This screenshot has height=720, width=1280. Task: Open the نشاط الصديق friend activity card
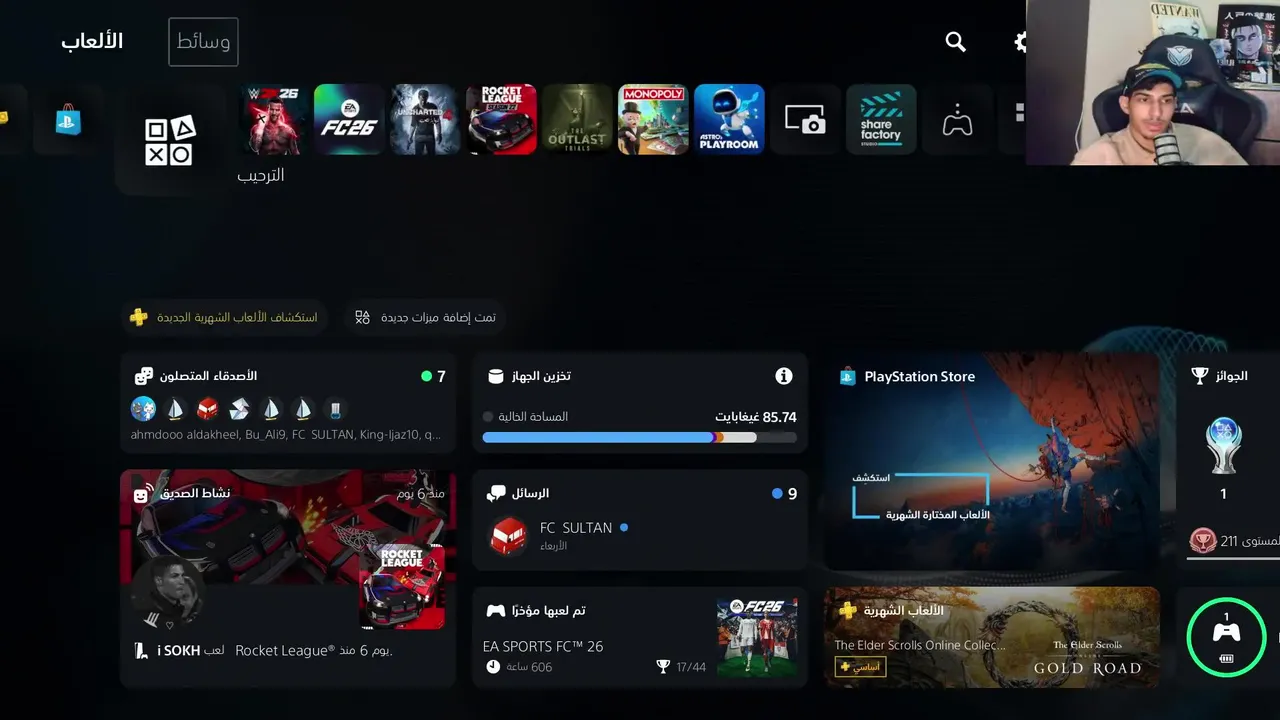click(288, 579)
